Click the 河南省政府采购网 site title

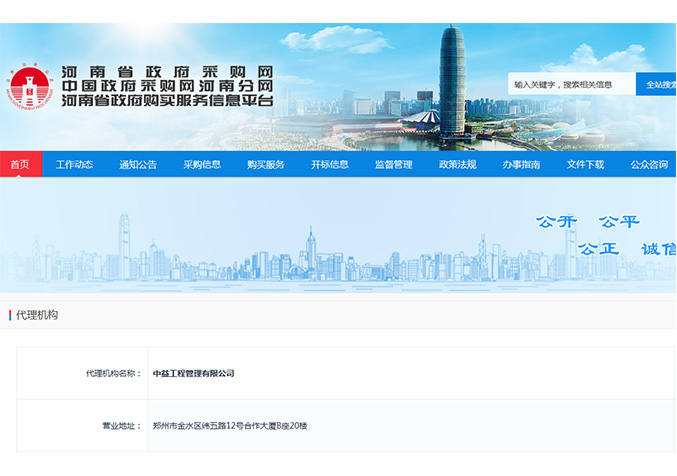tap(167, 72)
